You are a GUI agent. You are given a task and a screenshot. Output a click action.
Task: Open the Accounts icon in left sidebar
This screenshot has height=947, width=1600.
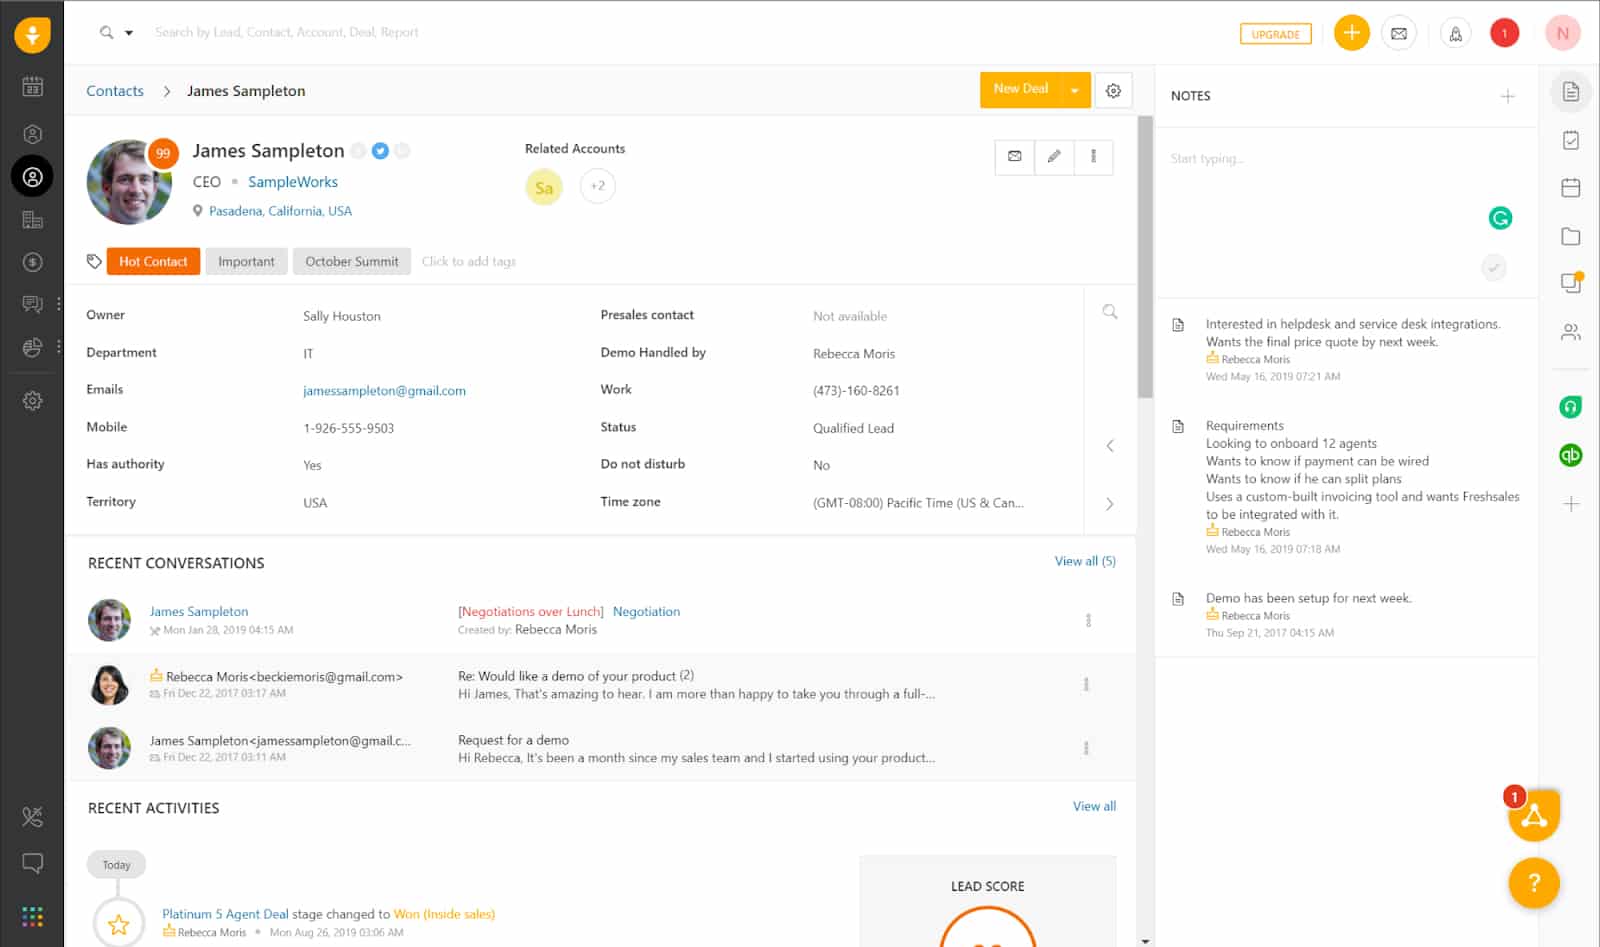[32, 220]
